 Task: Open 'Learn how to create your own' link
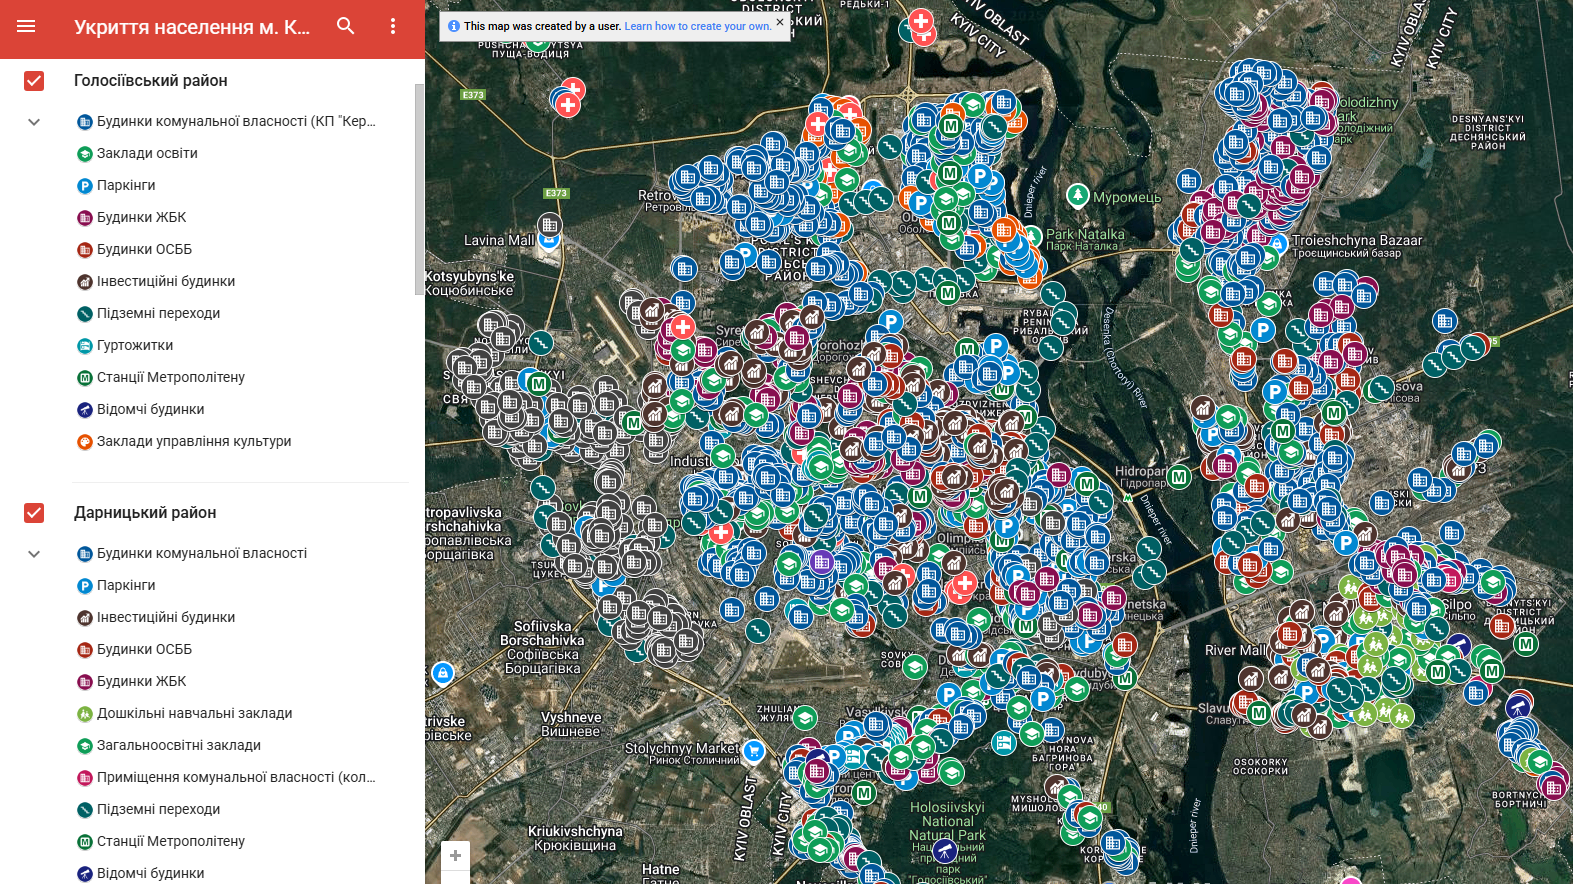coord(697,27)
